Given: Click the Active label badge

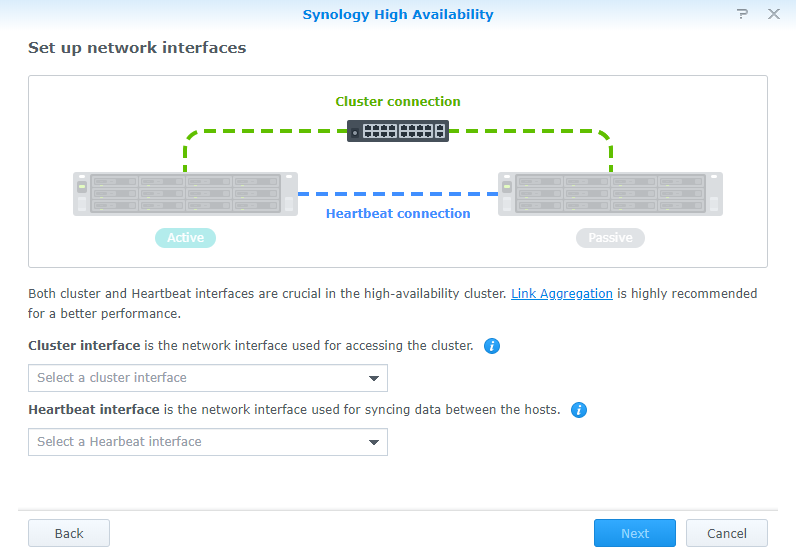Looking at the screenshot, I should tap(185, 238).
